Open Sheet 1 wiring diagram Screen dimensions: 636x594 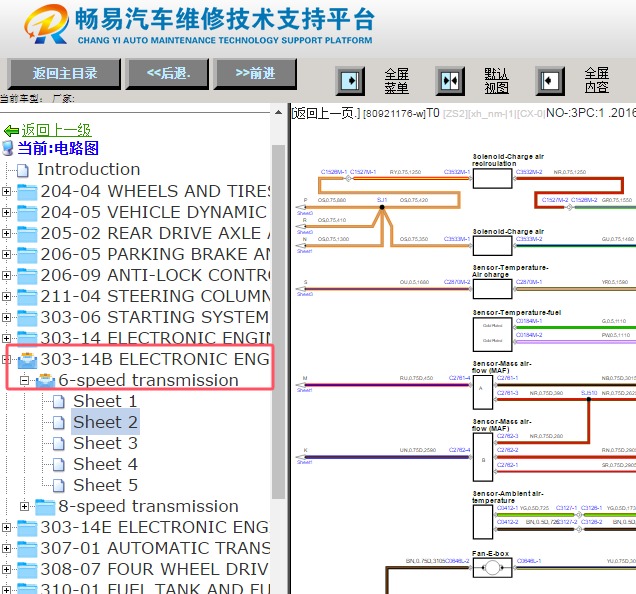point(105,401)
